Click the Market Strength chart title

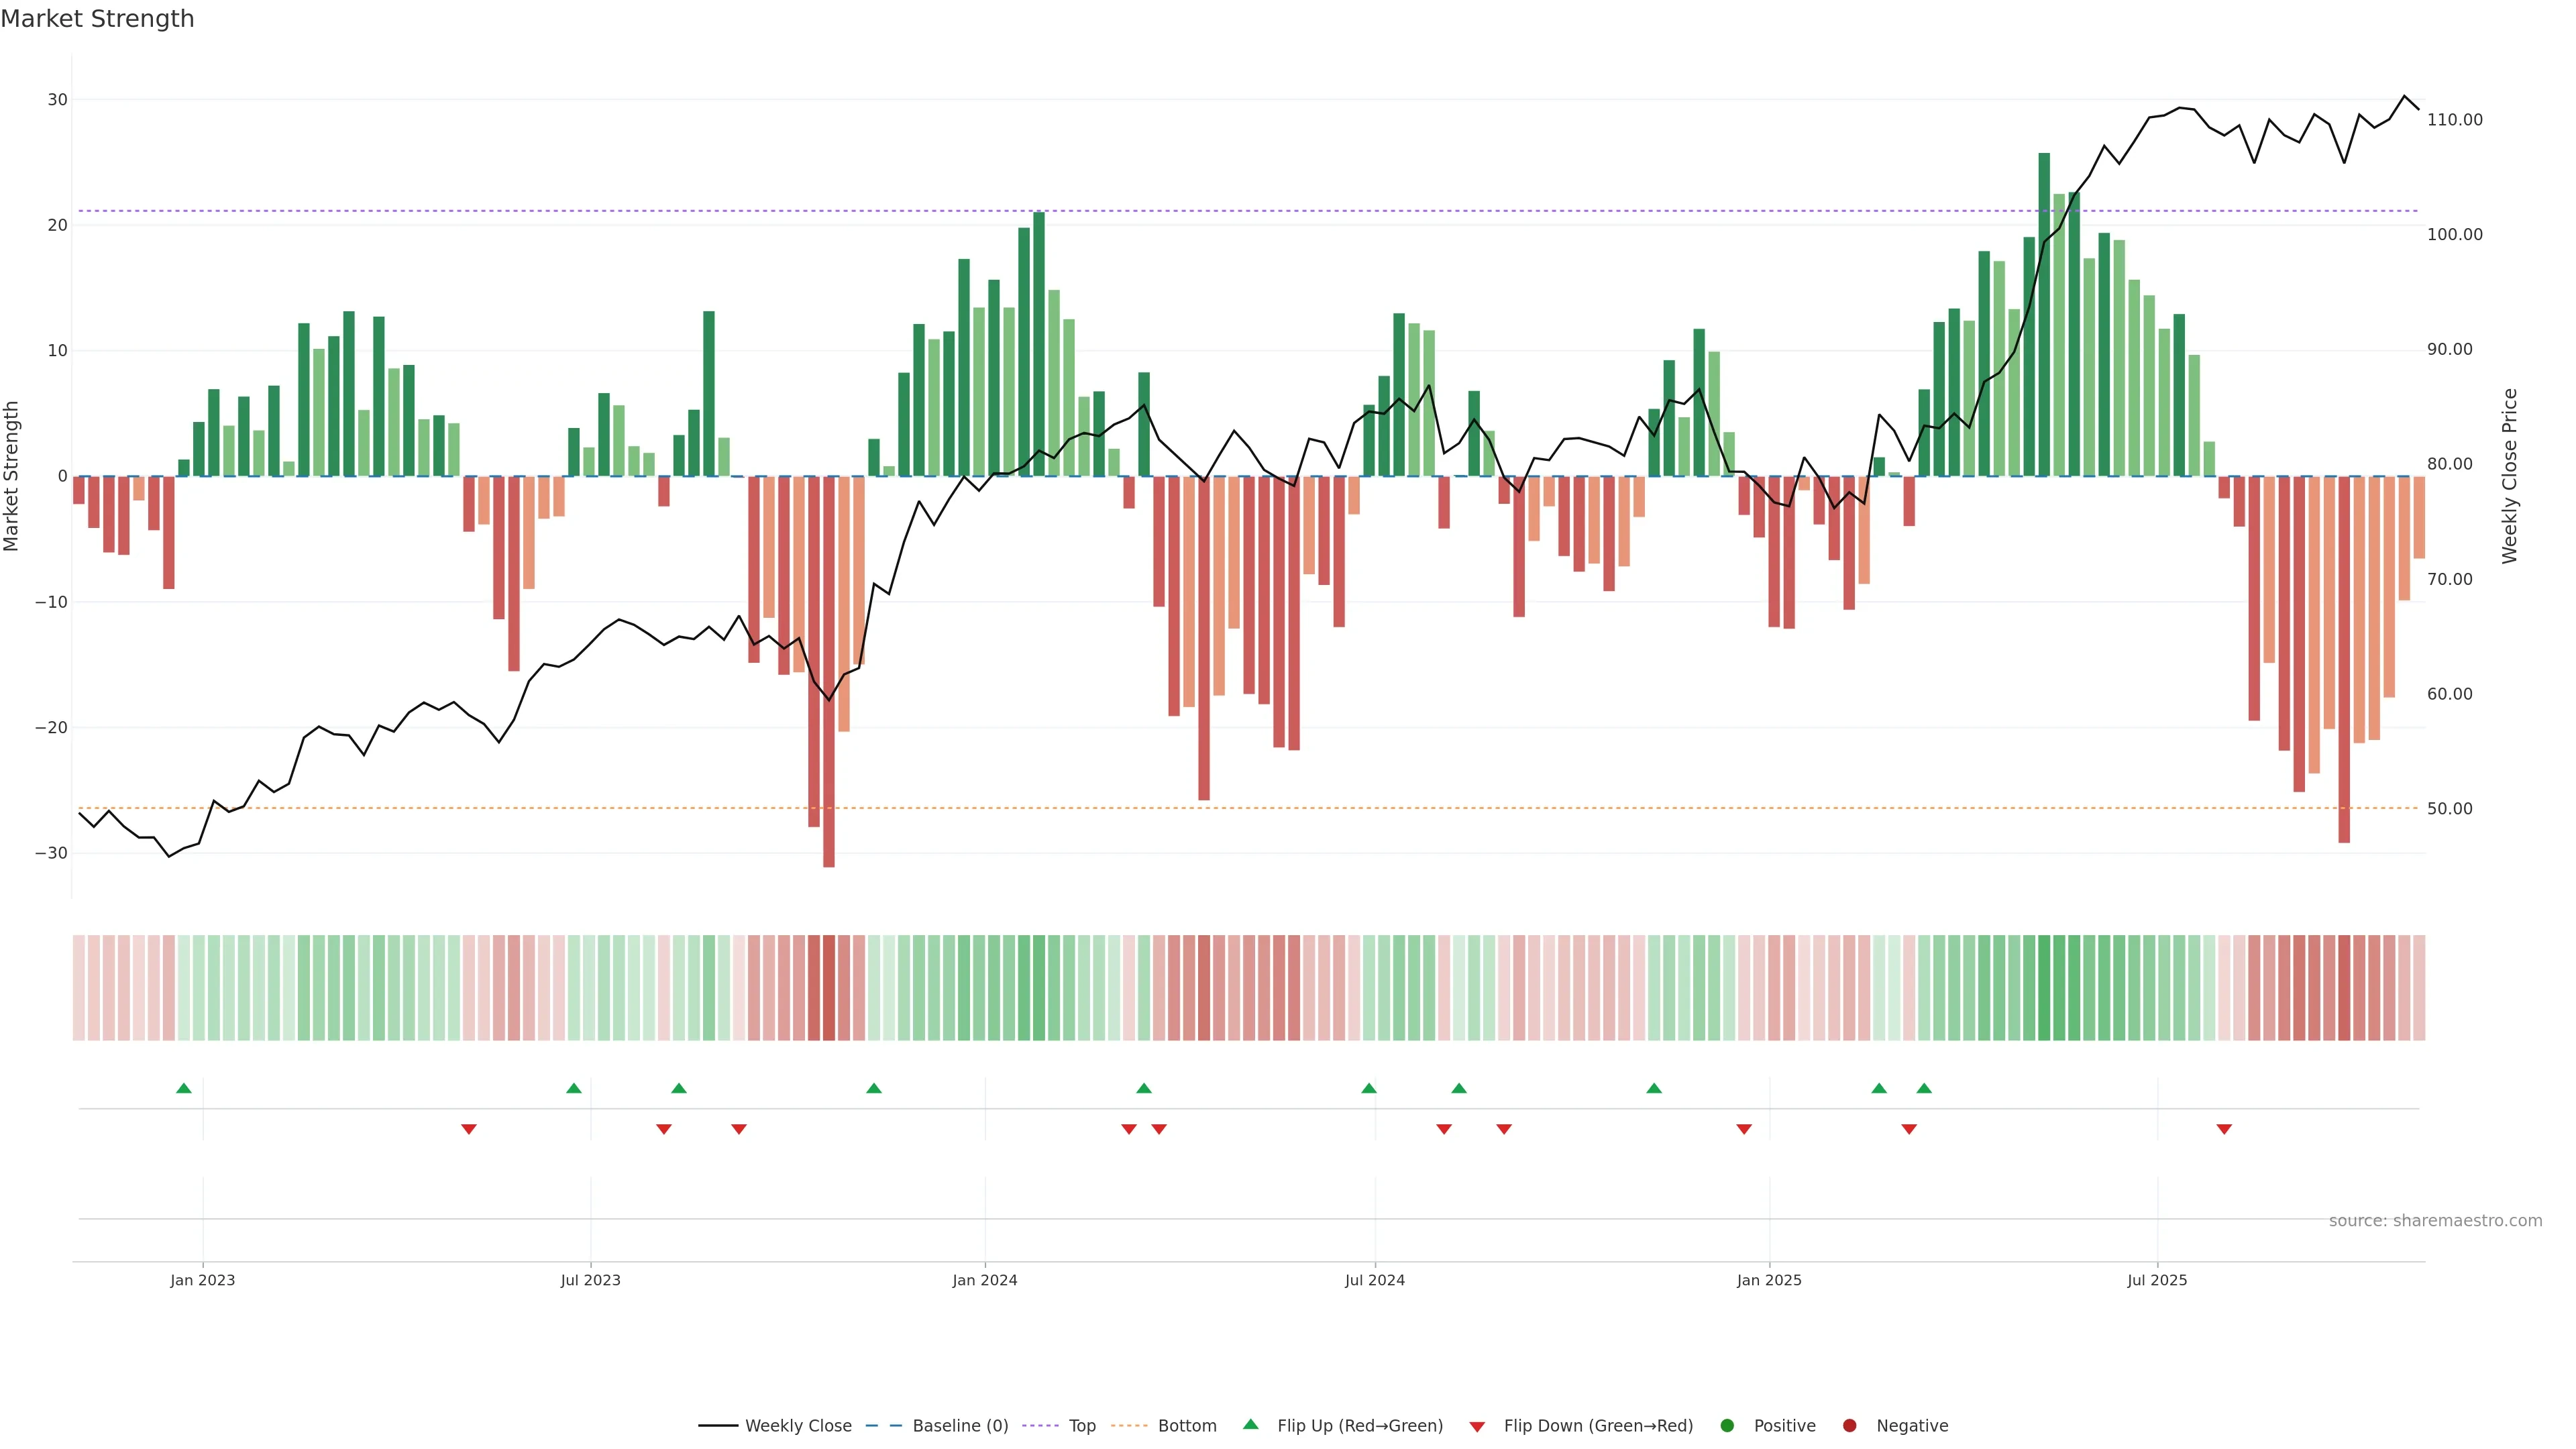97,19
